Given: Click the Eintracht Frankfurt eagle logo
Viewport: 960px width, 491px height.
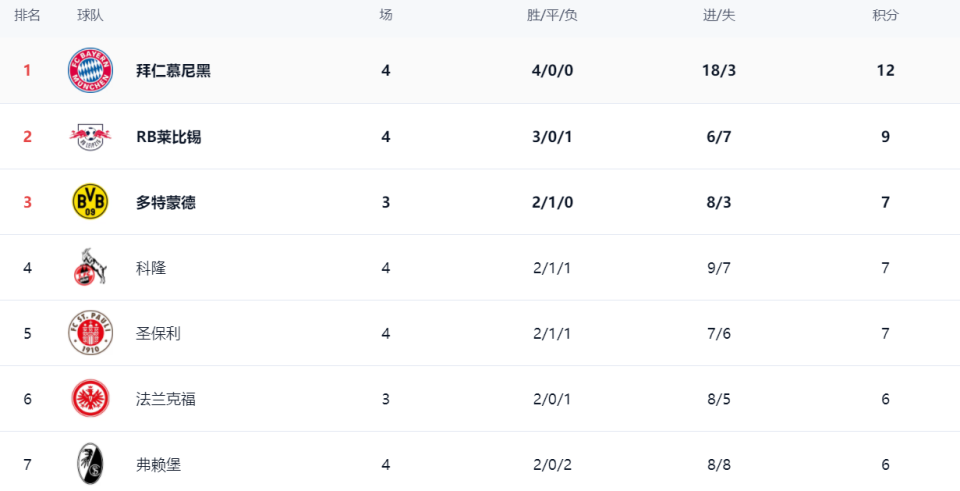Looking at the screenshot, I should 90,399.
